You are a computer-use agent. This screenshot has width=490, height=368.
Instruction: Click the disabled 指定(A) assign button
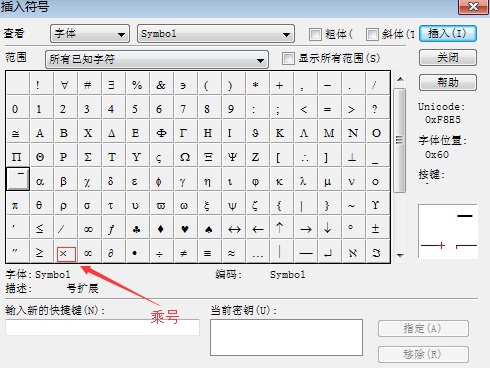click(423, 328)
